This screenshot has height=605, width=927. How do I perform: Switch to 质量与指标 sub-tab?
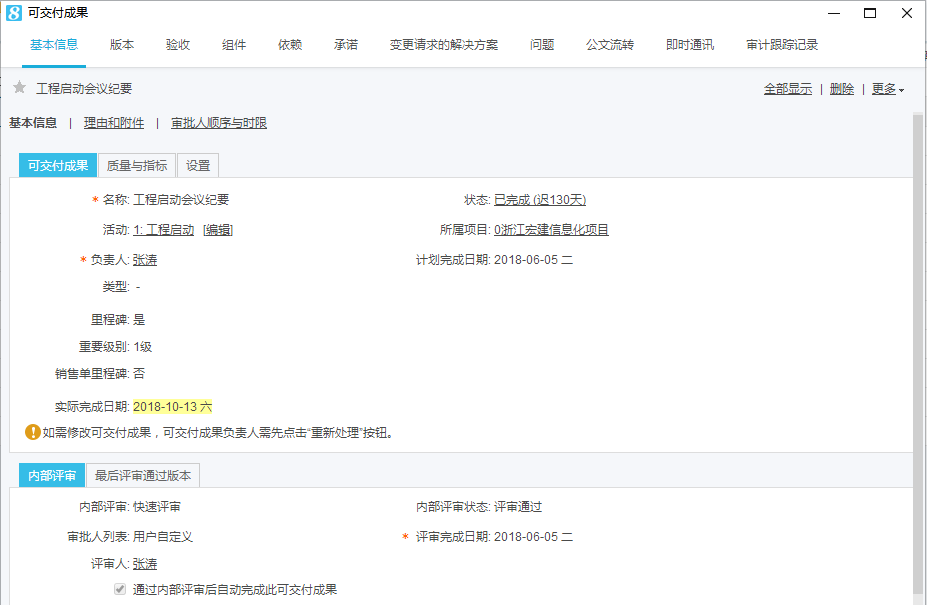tap(137, 166)
